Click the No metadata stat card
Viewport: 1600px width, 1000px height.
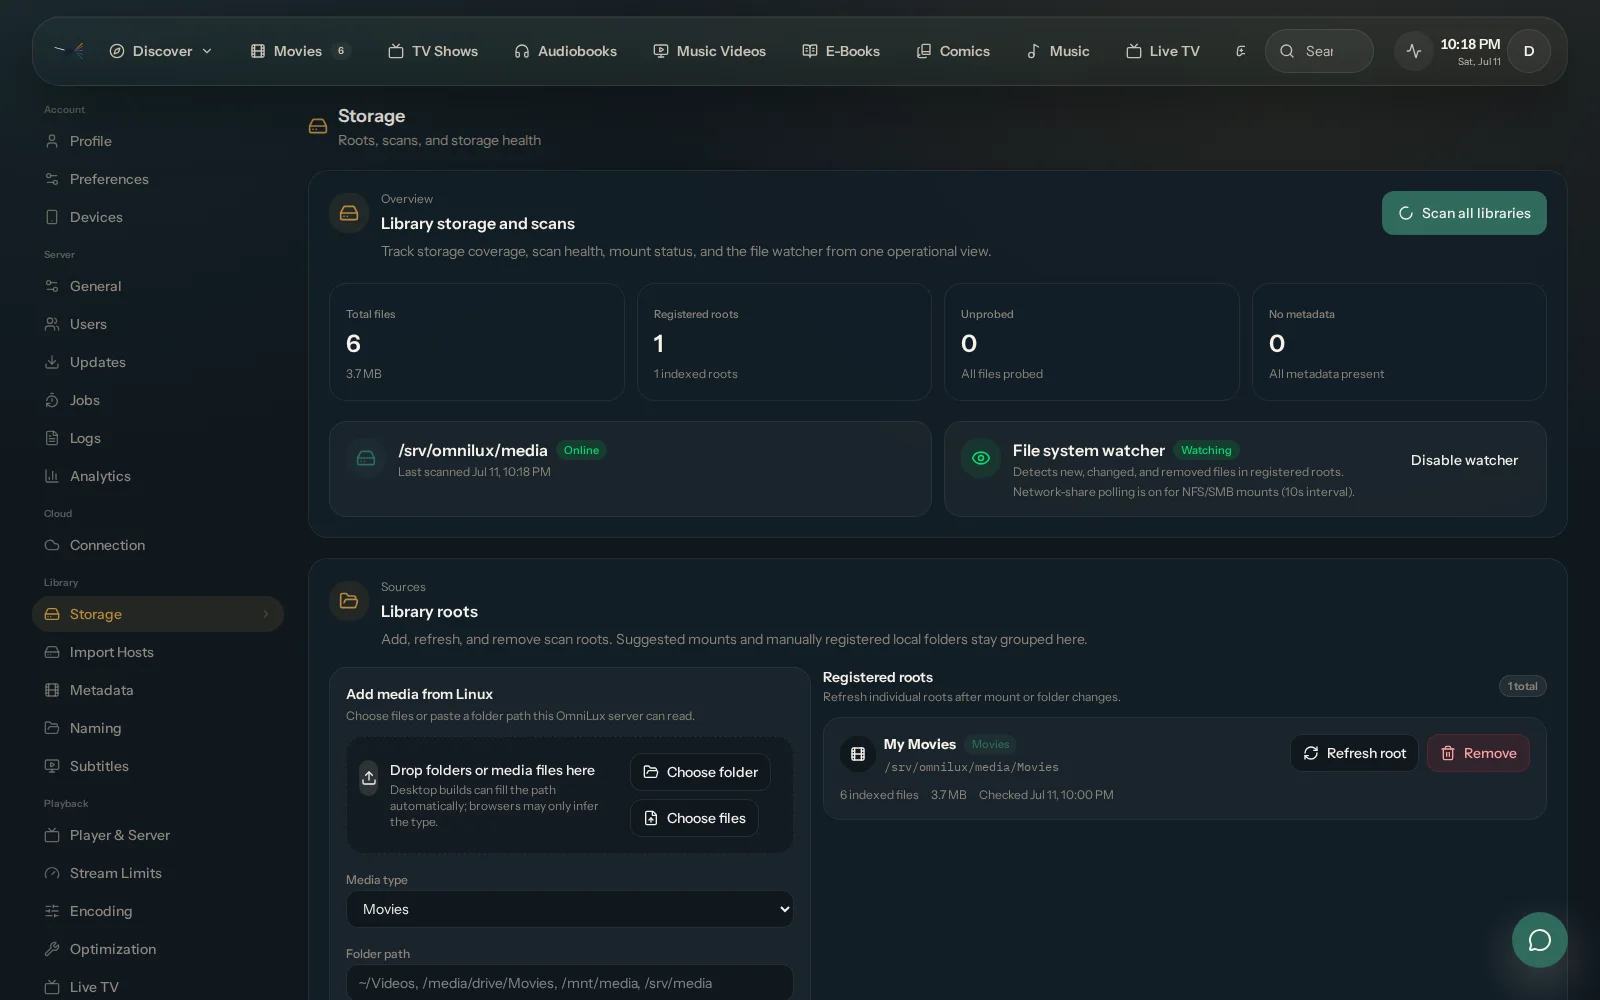tap(1399, 342)
